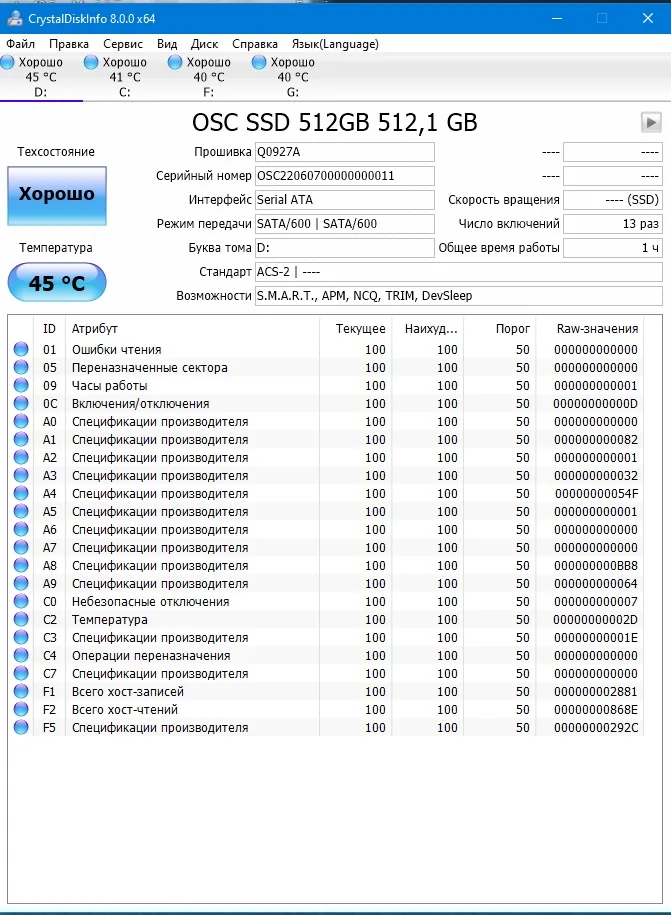Select disk C: tab at 41 °C
The width and height of the screenshot is (671, 915).
coord(124,77)
